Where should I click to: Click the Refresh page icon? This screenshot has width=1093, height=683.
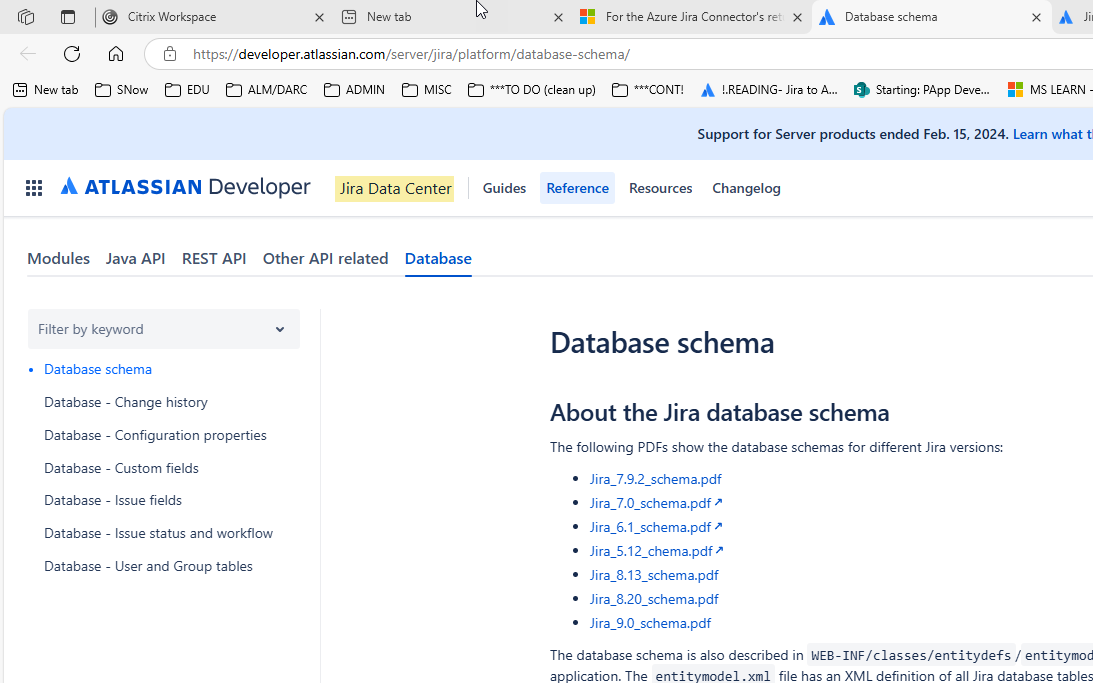[x=71, y=54]
